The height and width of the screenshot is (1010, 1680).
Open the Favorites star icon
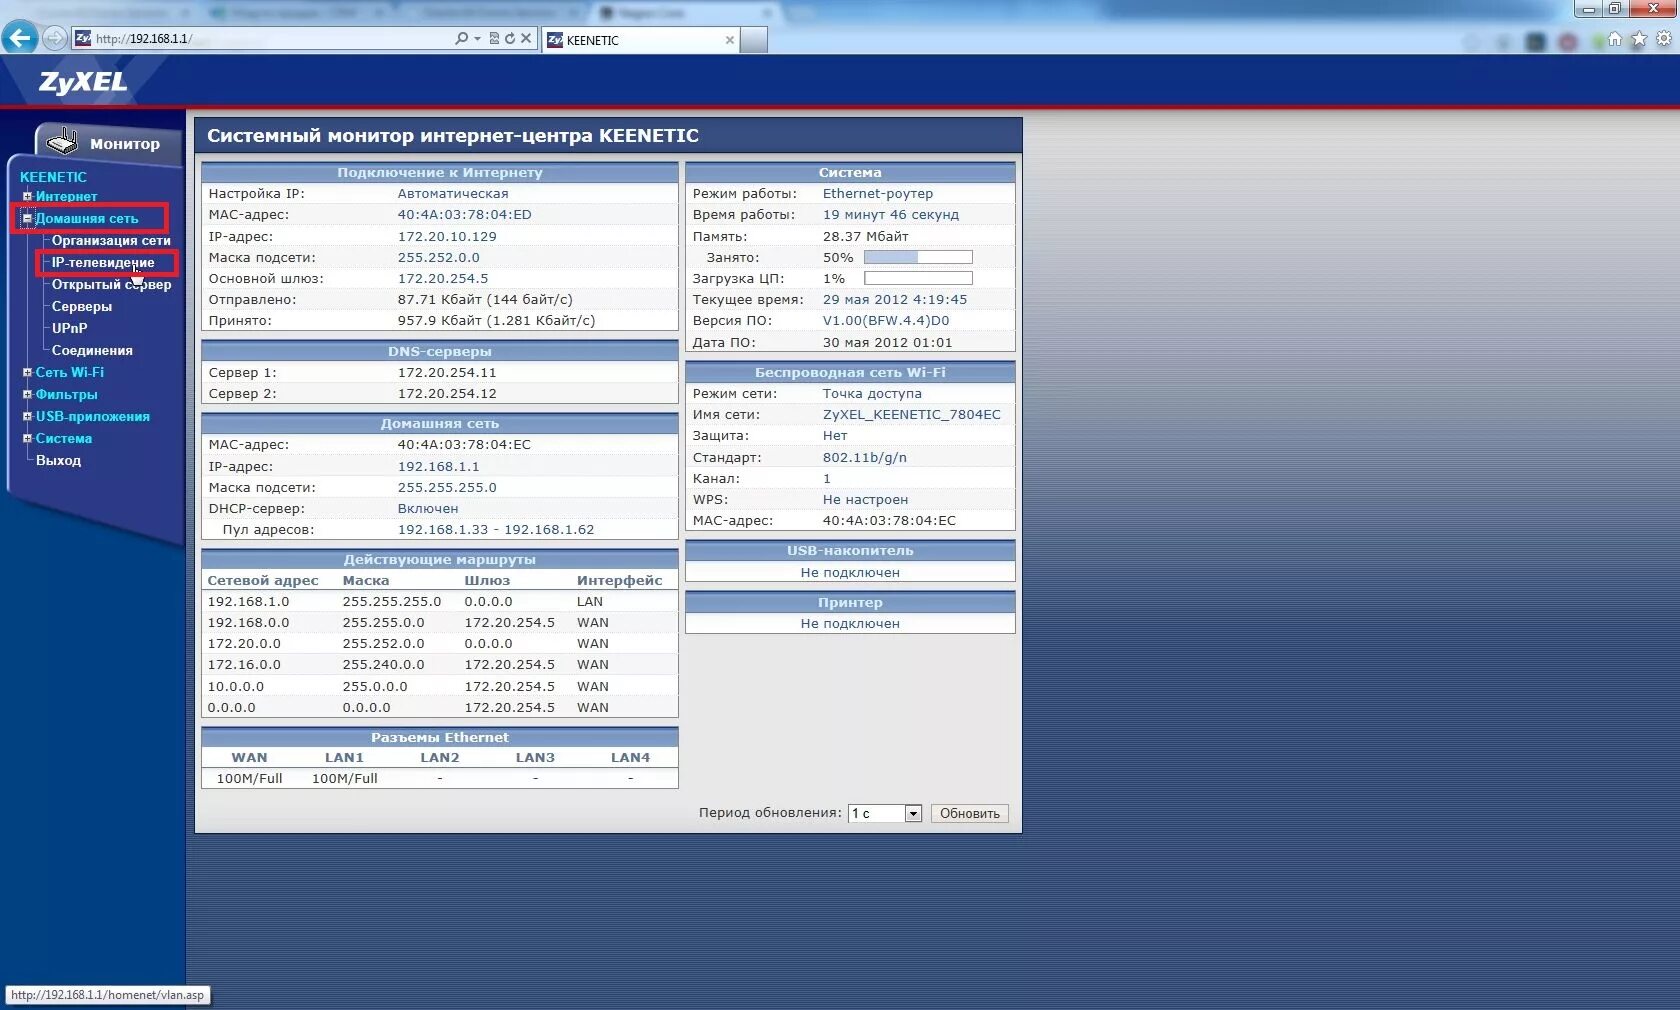(x=1639, y=39)
